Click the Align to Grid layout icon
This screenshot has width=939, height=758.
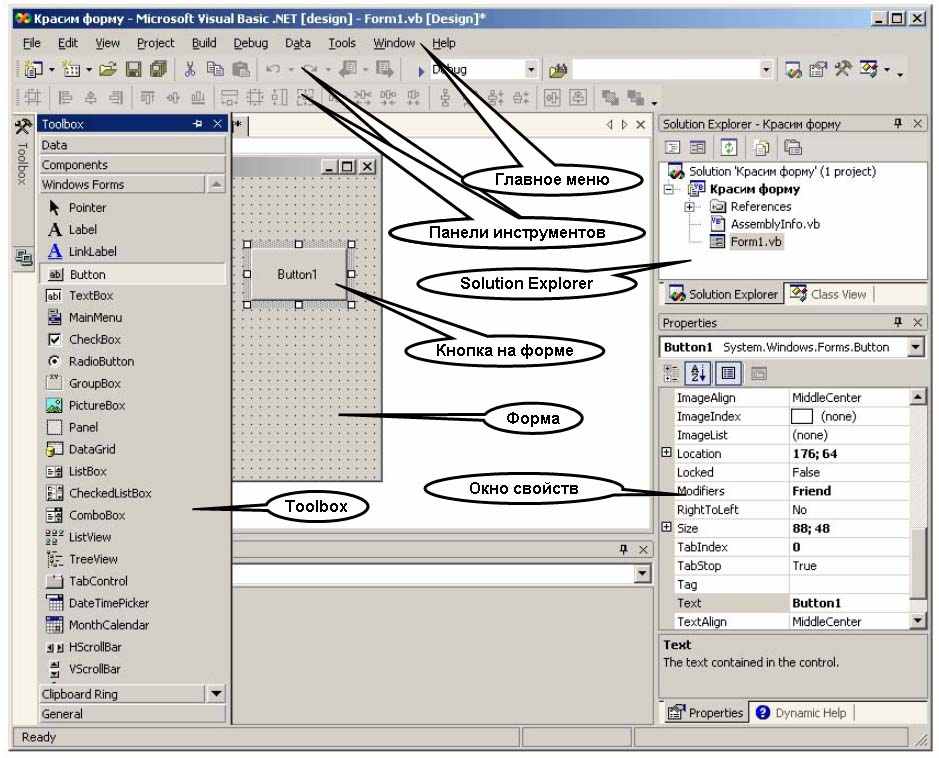[33, 97]
